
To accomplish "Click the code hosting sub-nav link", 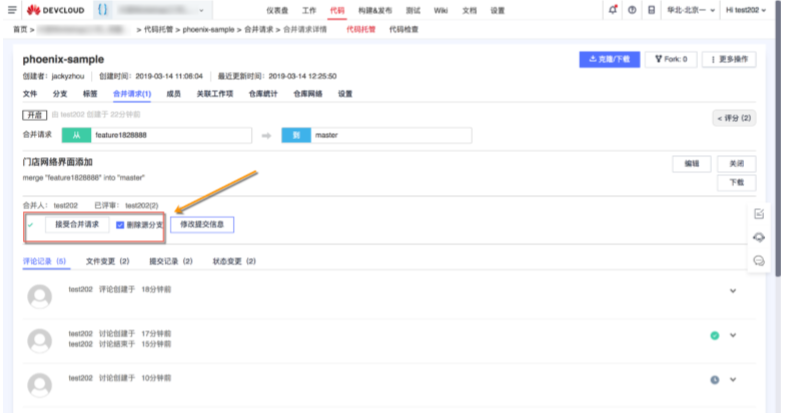I will [x=361, y=29].
